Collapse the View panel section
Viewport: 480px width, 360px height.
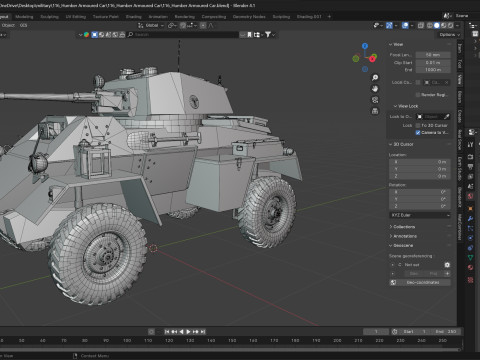coord(396,44)
